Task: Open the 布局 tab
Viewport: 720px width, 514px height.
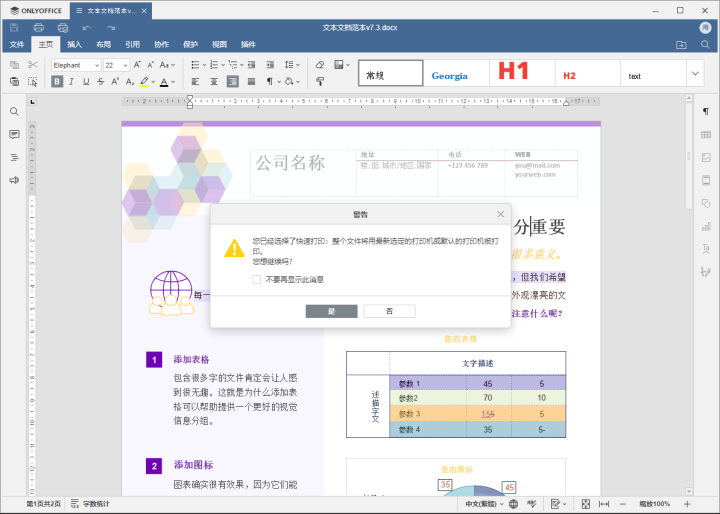Action: tap(104, 45)
